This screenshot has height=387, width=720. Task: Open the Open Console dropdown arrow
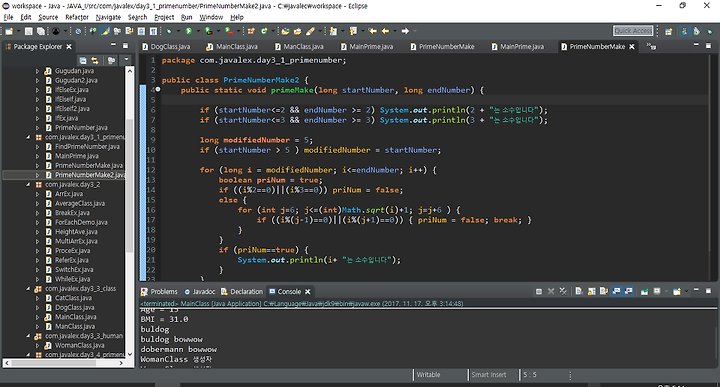686,292
